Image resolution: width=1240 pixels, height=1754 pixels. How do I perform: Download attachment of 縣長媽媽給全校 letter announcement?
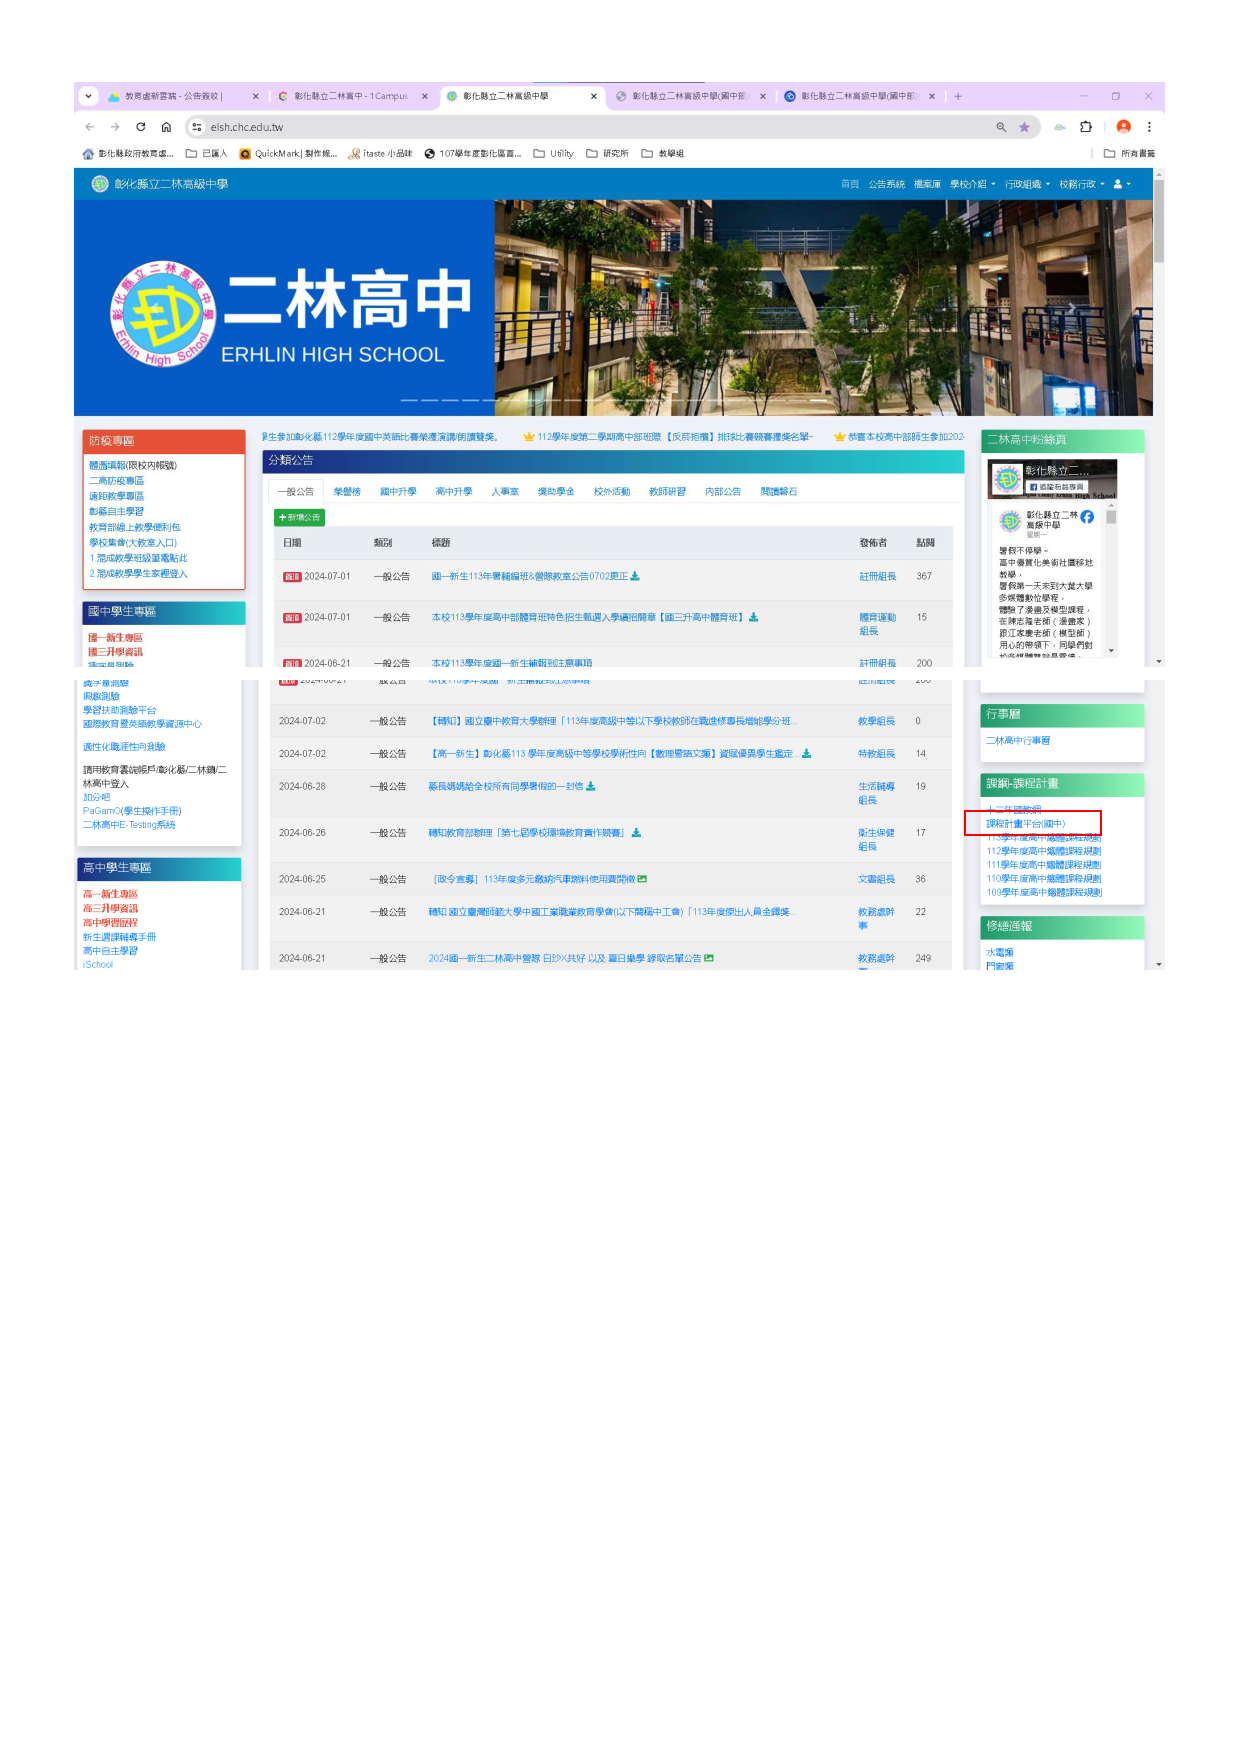591,786
